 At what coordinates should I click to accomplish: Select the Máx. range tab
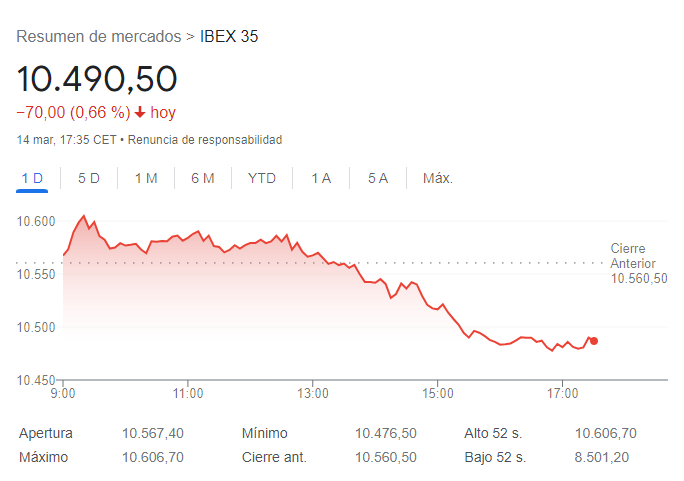438,178
